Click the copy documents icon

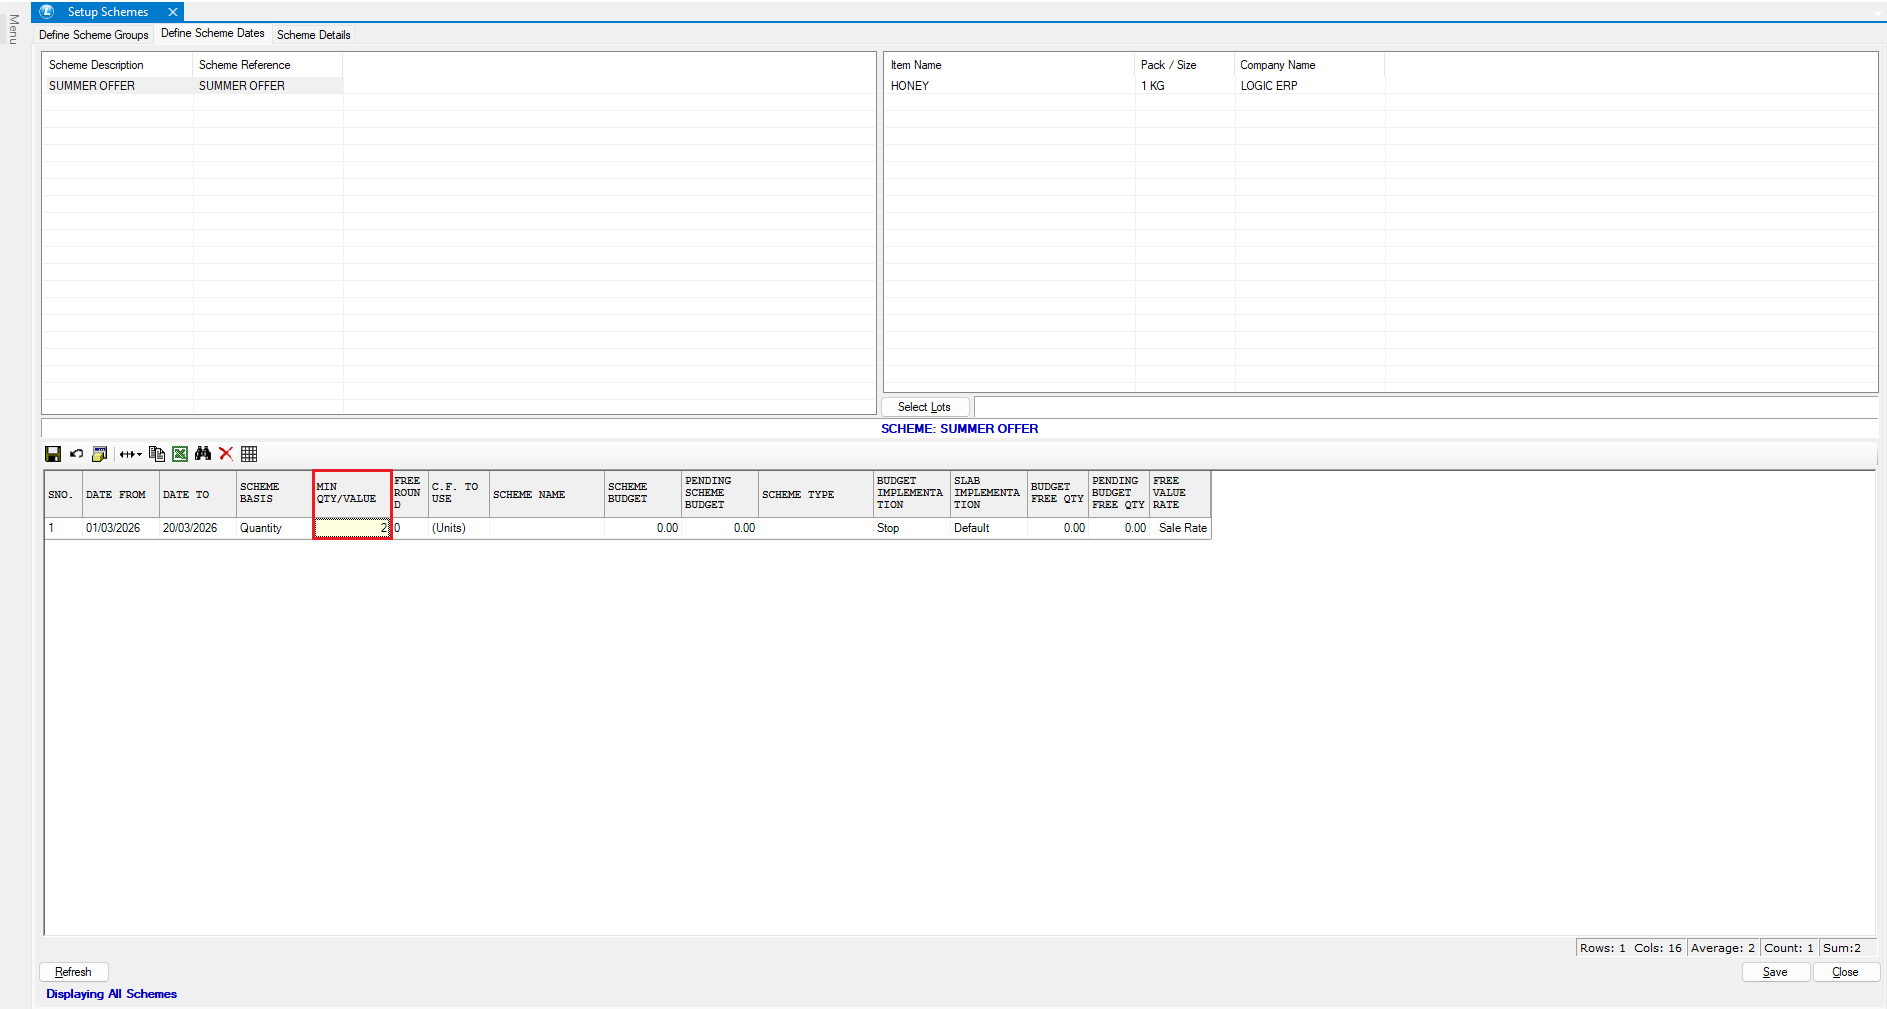pyautogui.click(x=156, y=454)
